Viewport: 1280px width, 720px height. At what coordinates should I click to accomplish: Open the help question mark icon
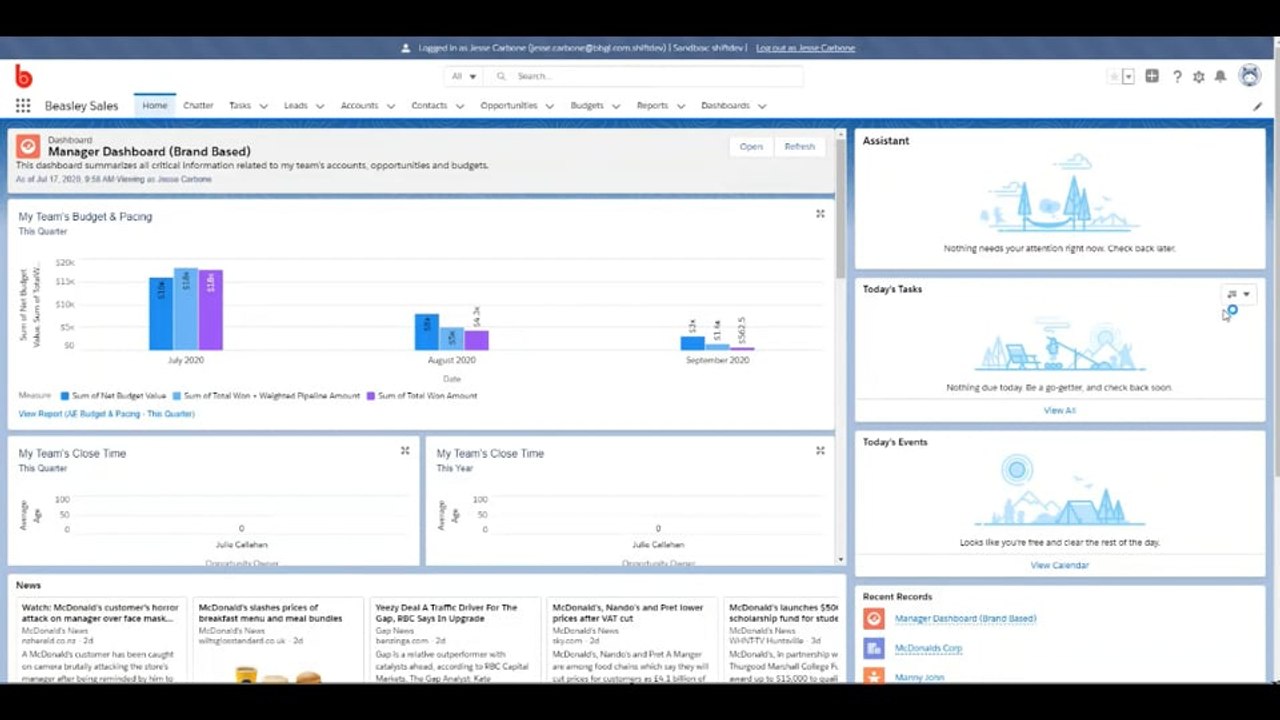point(1177,77)
